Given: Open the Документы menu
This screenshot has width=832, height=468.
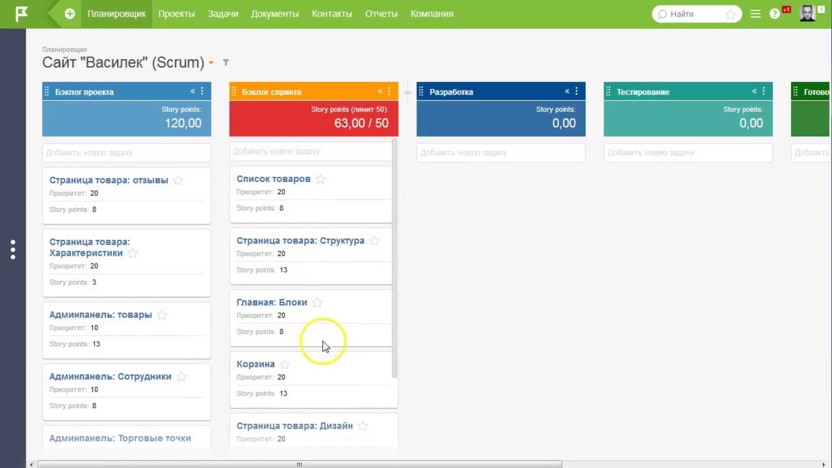Looking at the screenshot, I should 275,14.
